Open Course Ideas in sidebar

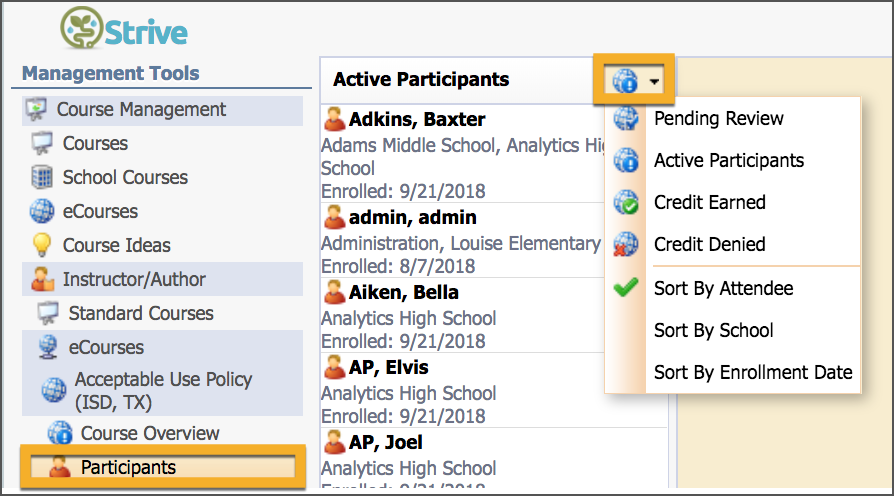[x=116, y=245]
